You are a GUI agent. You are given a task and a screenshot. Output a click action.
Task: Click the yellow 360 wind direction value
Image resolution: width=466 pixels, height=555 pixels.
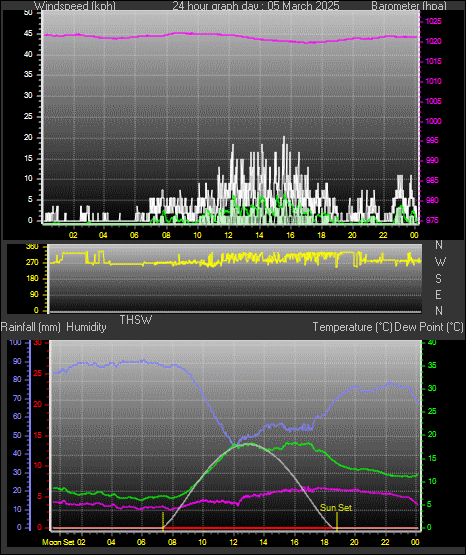32,247
